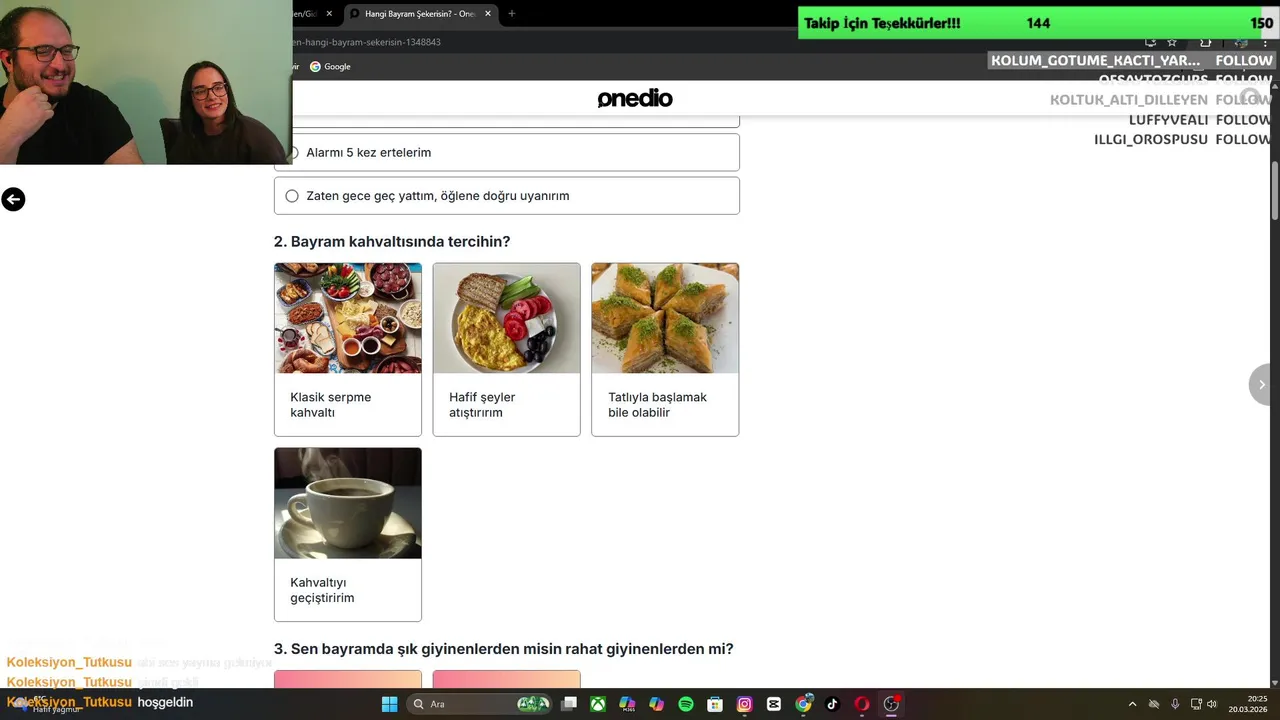
Task: Open the network status tray icon
Action: [1196, 704]
